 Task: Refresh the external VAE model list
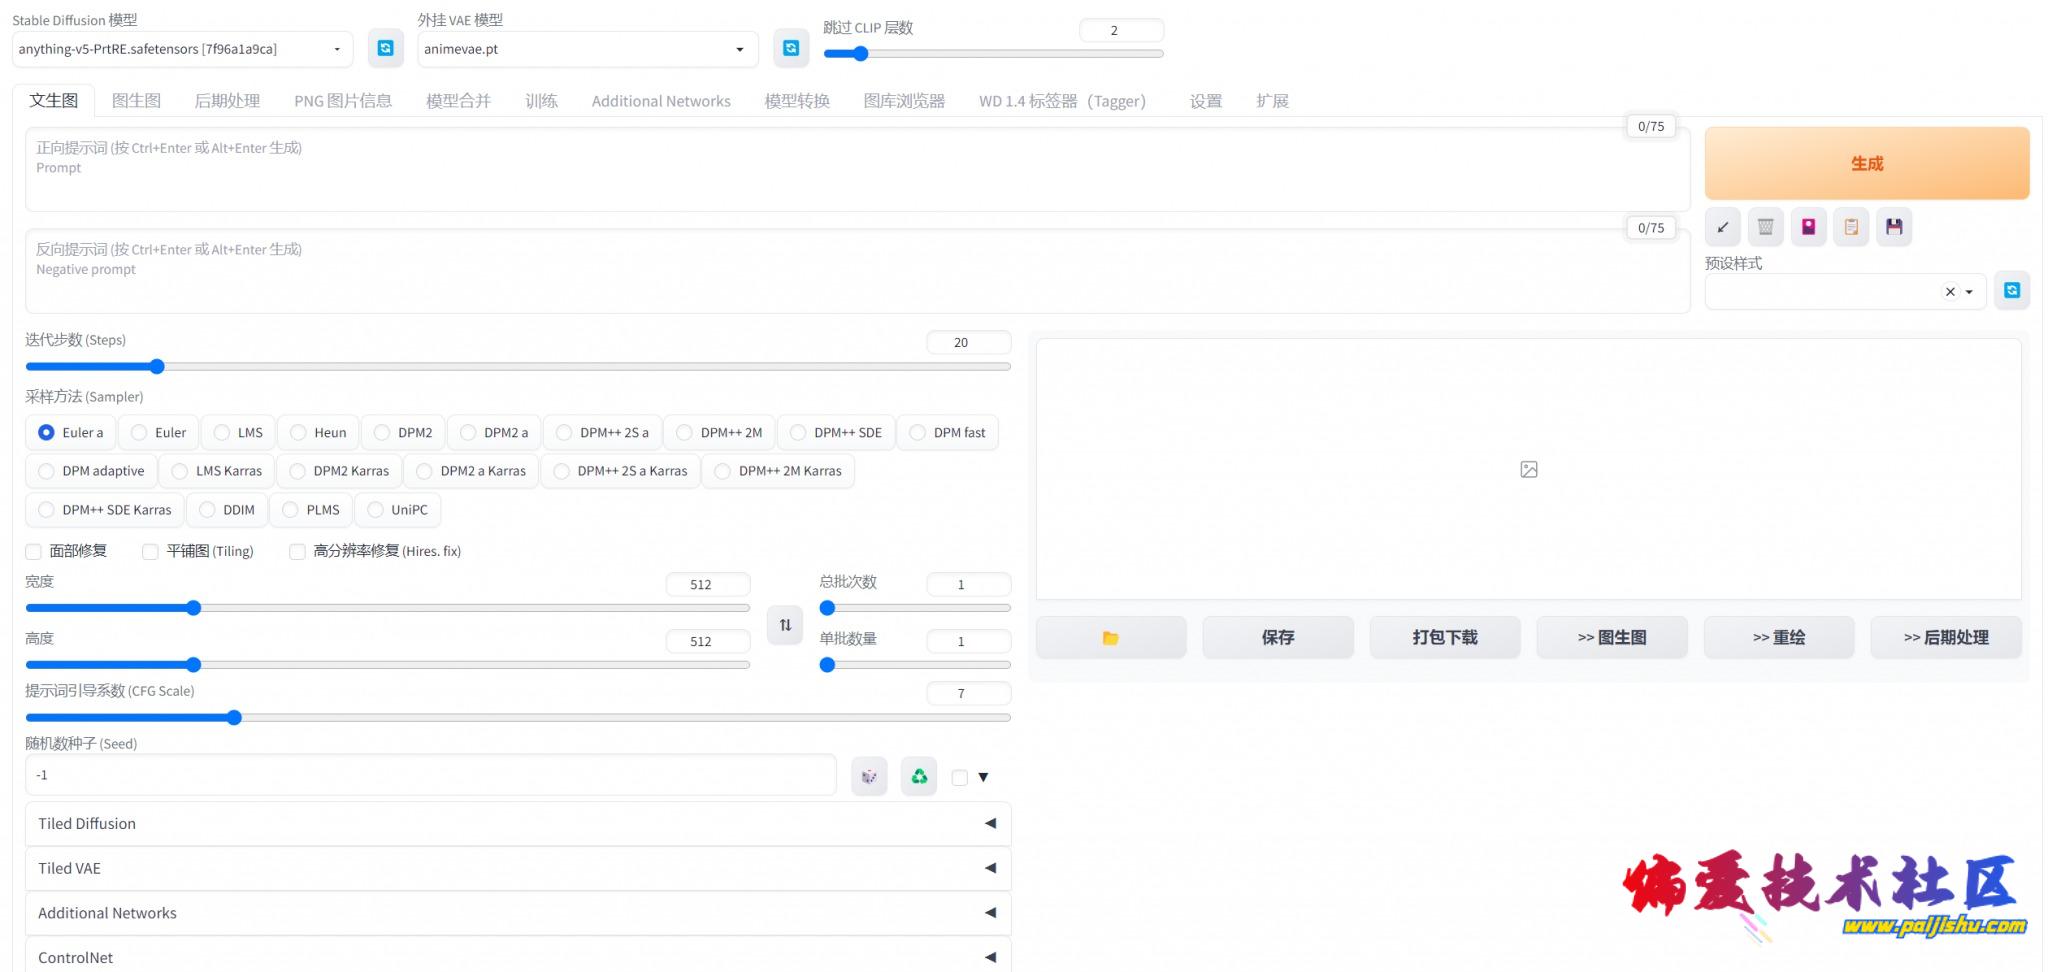(791, 48)
